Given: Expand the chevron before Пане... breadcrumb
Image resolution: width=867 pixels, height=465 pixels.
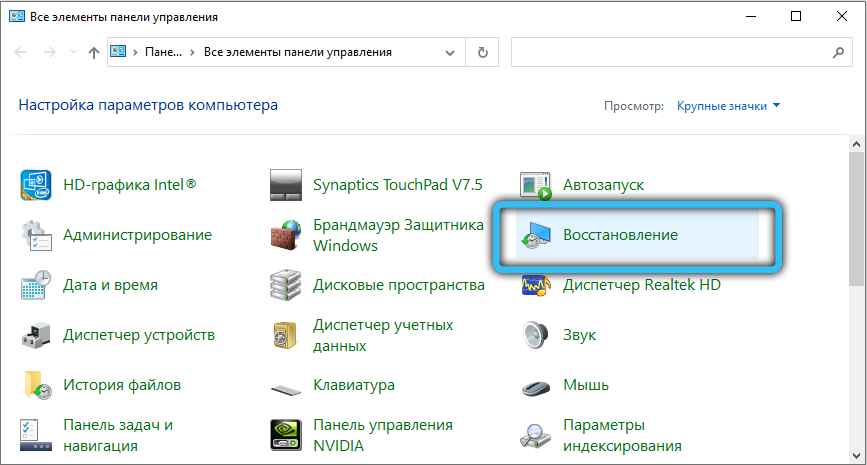Looking at the screenshot, I should coord(135,53).
